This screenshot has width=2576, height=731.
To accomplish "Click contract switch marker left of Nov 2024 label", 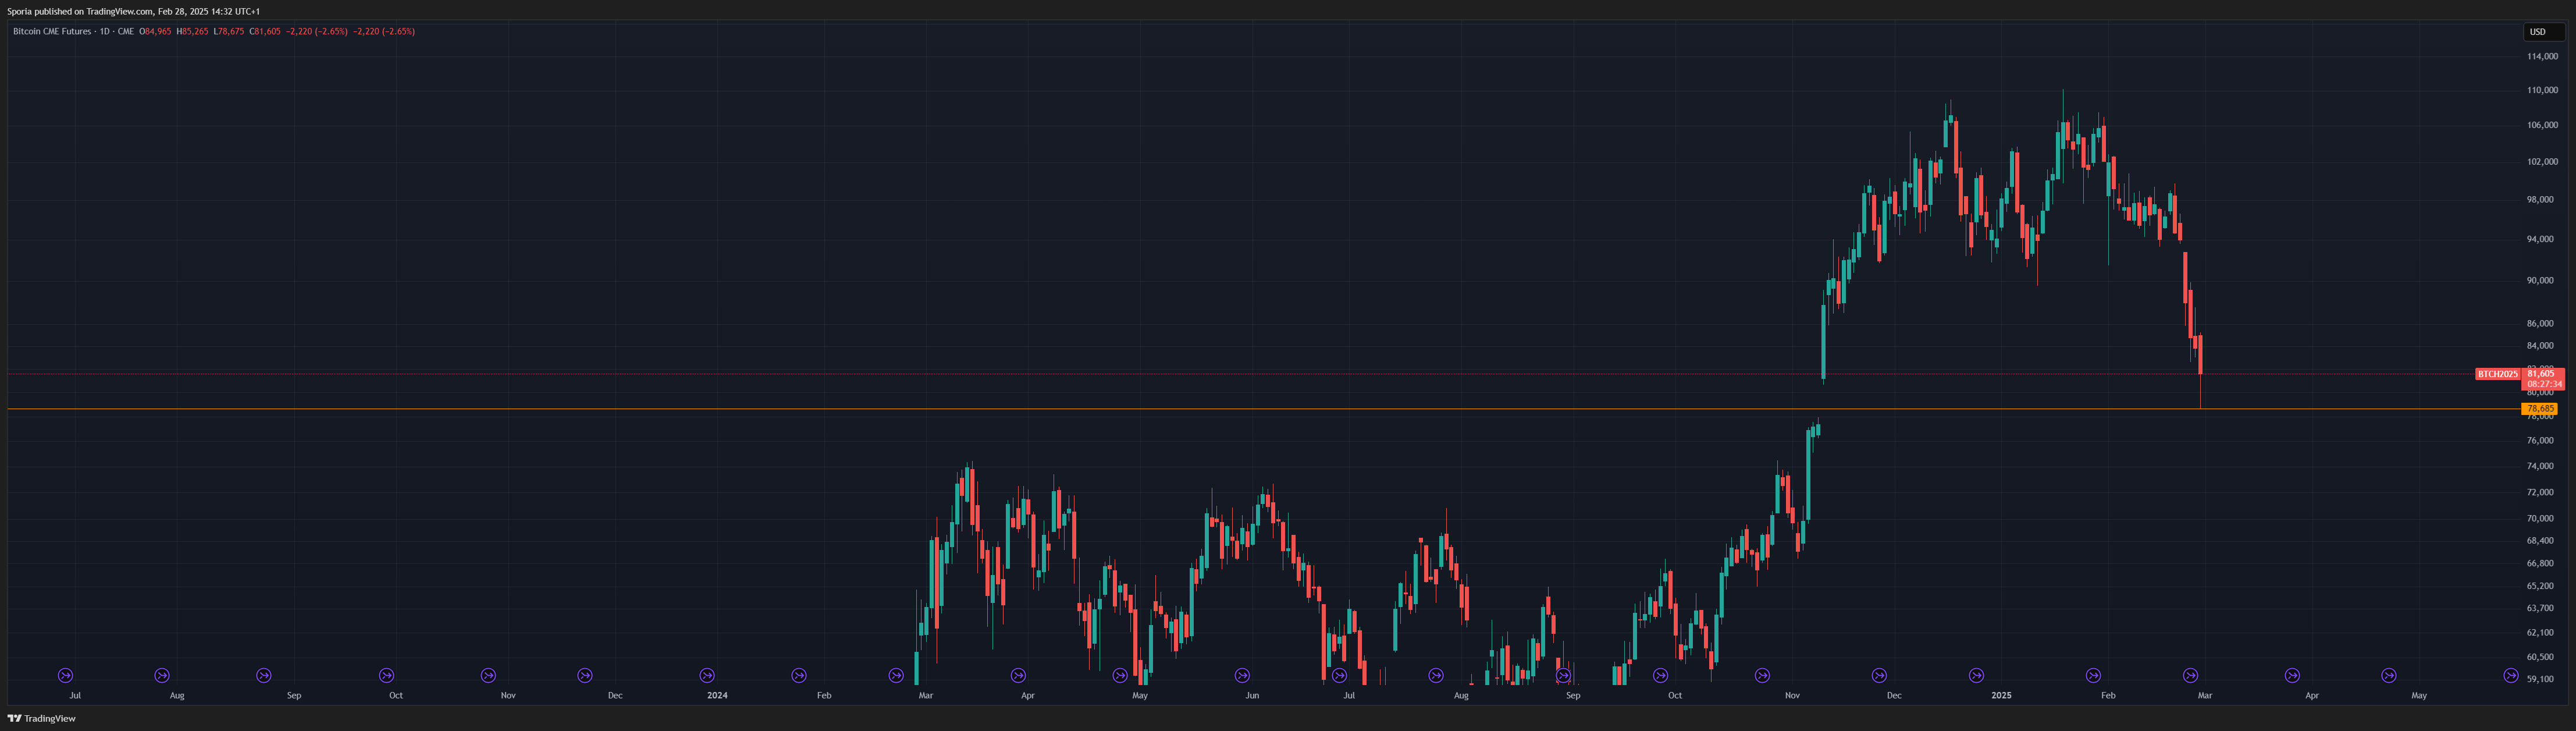I will [x=1762, y=675].
